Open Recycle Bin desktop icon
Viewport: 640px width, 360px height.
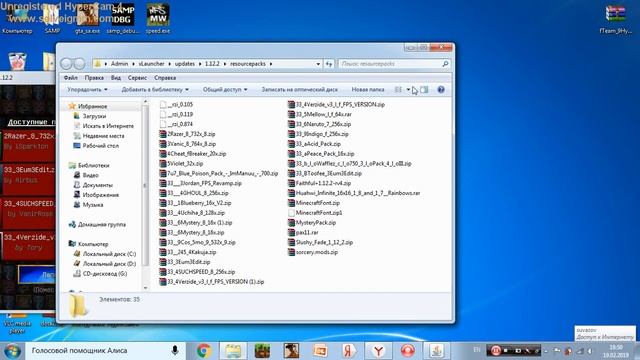[x=18, y=61]
